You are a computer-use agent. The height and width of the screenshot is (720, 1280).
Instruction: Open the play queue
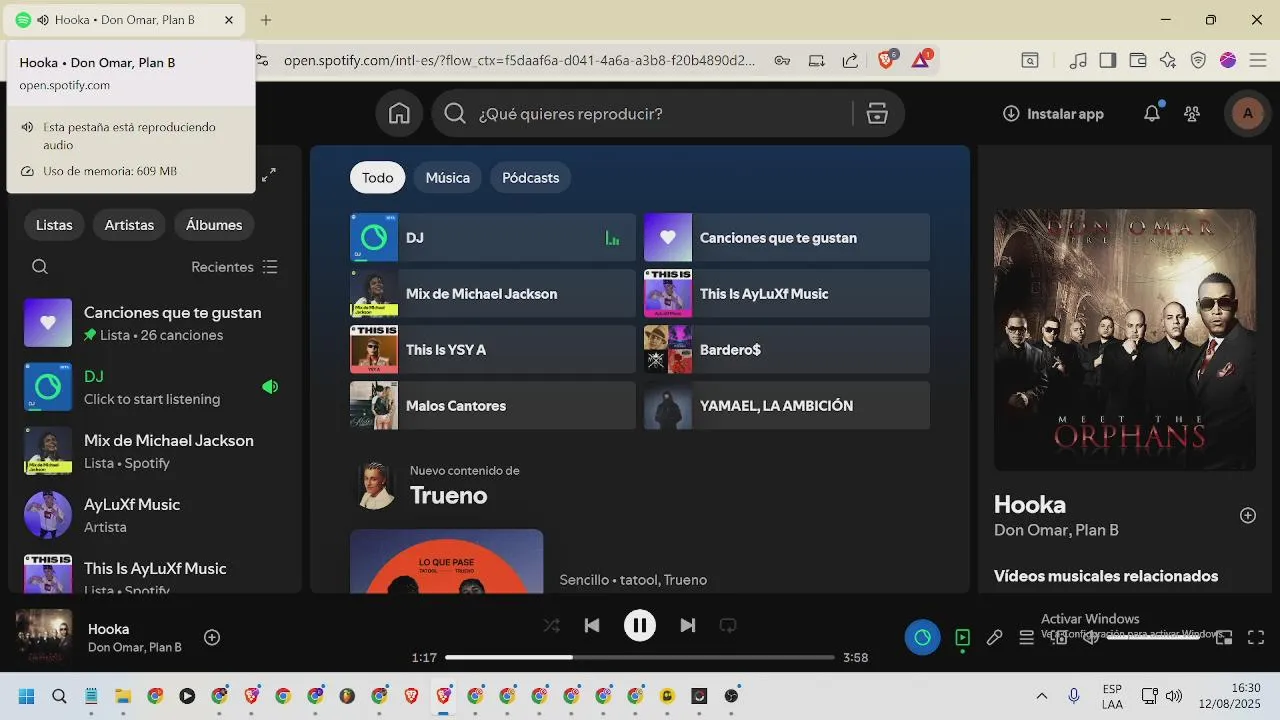[x=1026, y=637]
